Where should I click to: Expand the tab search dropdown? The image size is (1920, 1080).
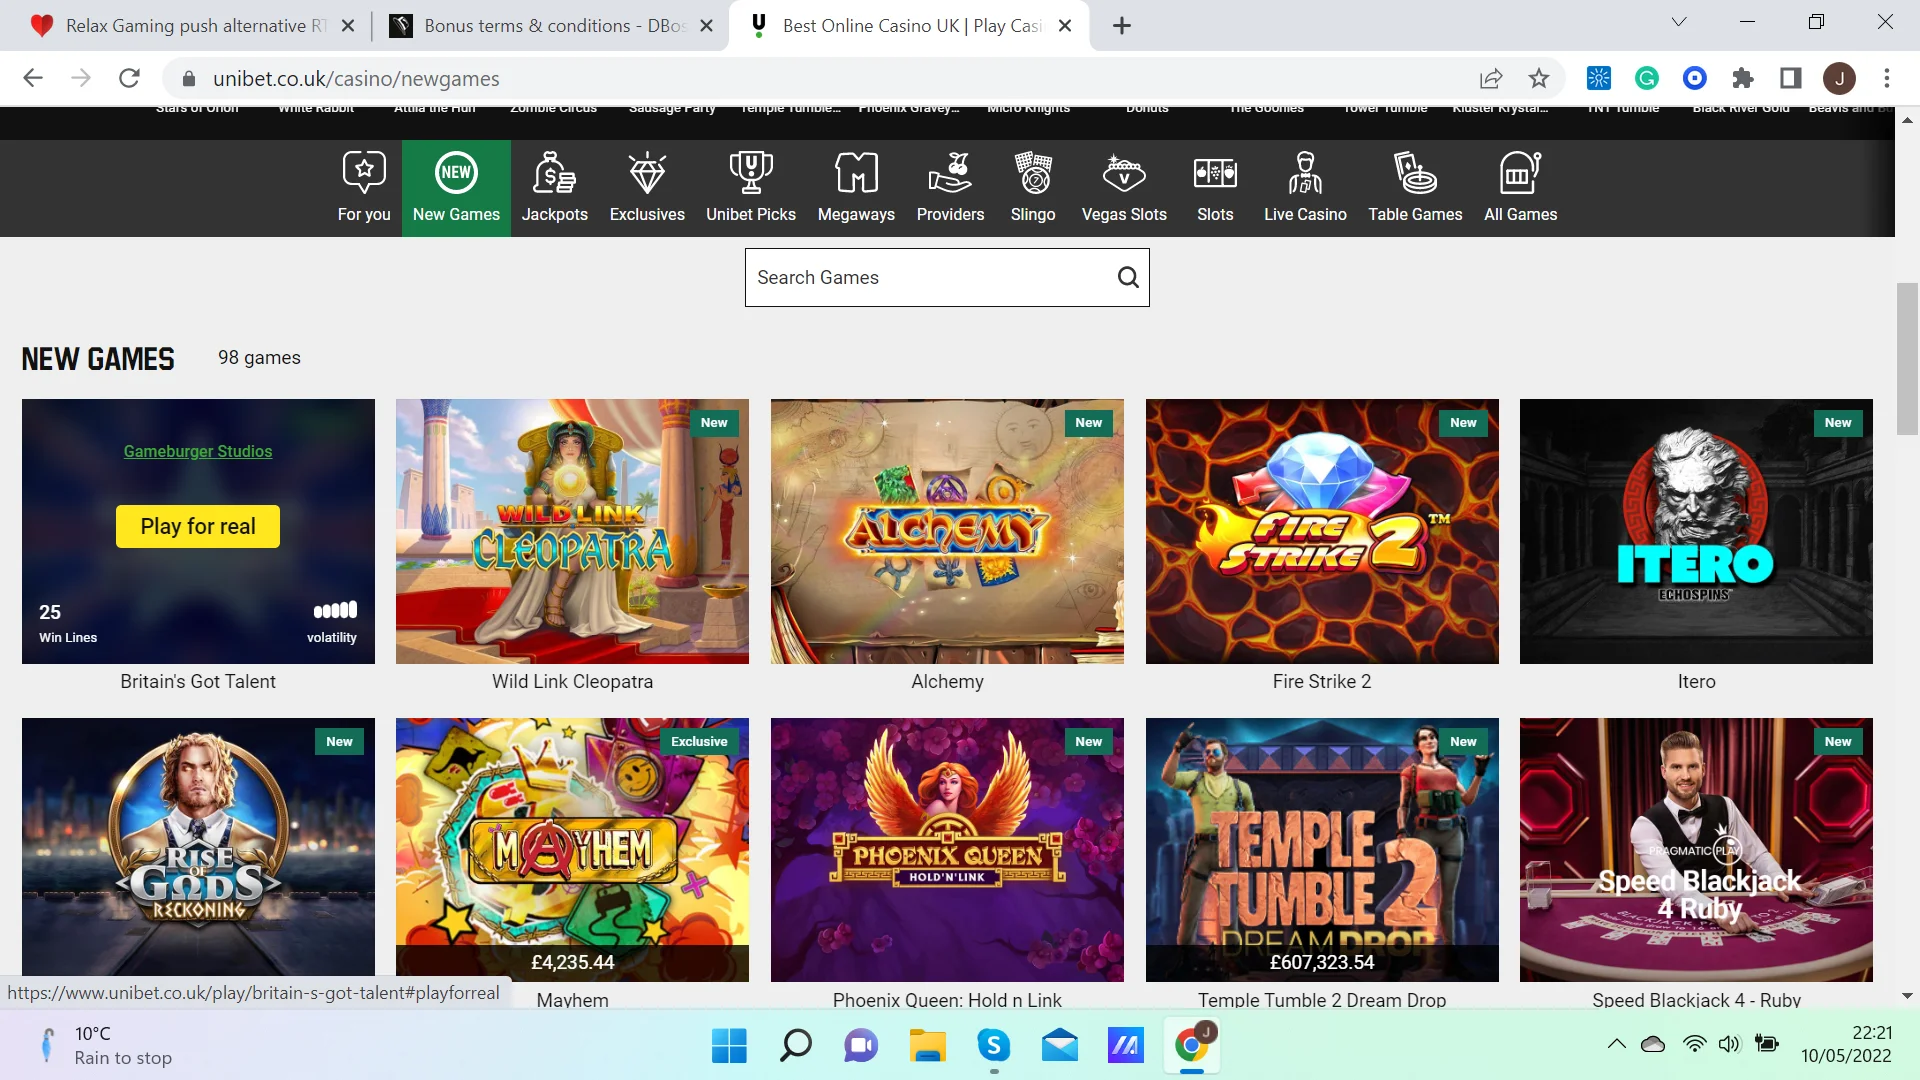coord(1679,22)
